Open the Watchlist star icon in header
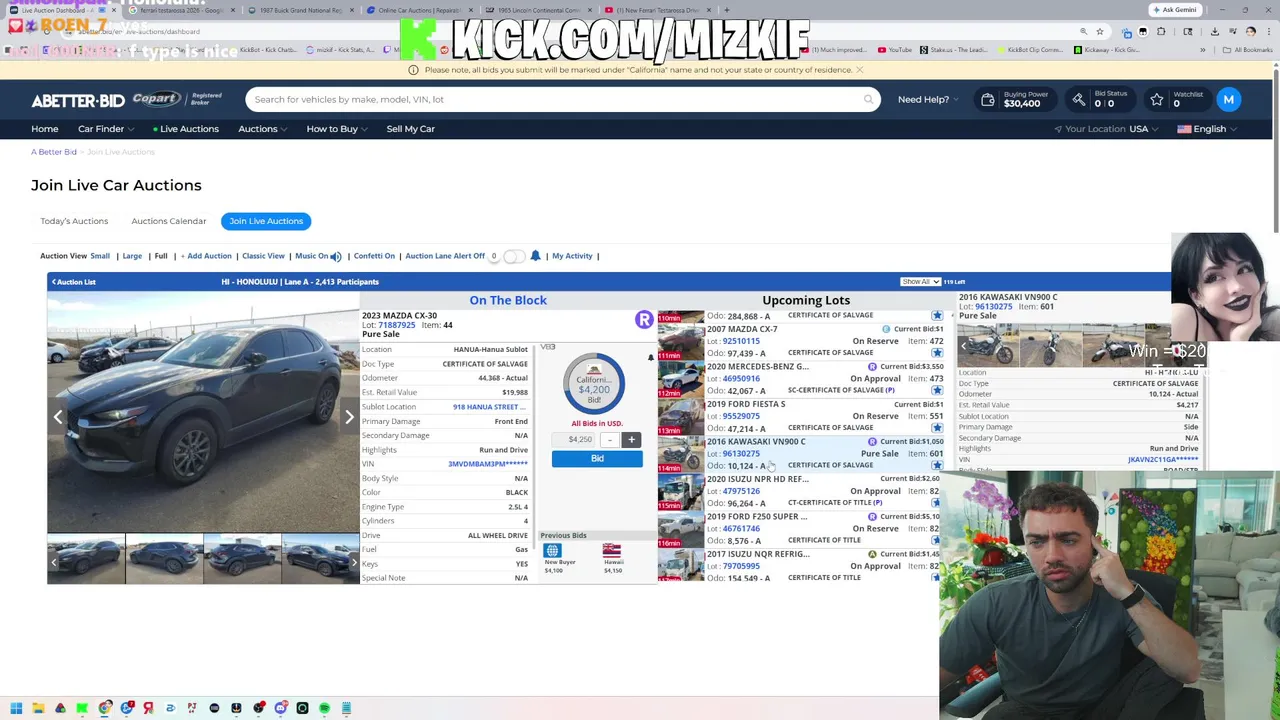1280x720 pixels. [x=1157, y=99]
